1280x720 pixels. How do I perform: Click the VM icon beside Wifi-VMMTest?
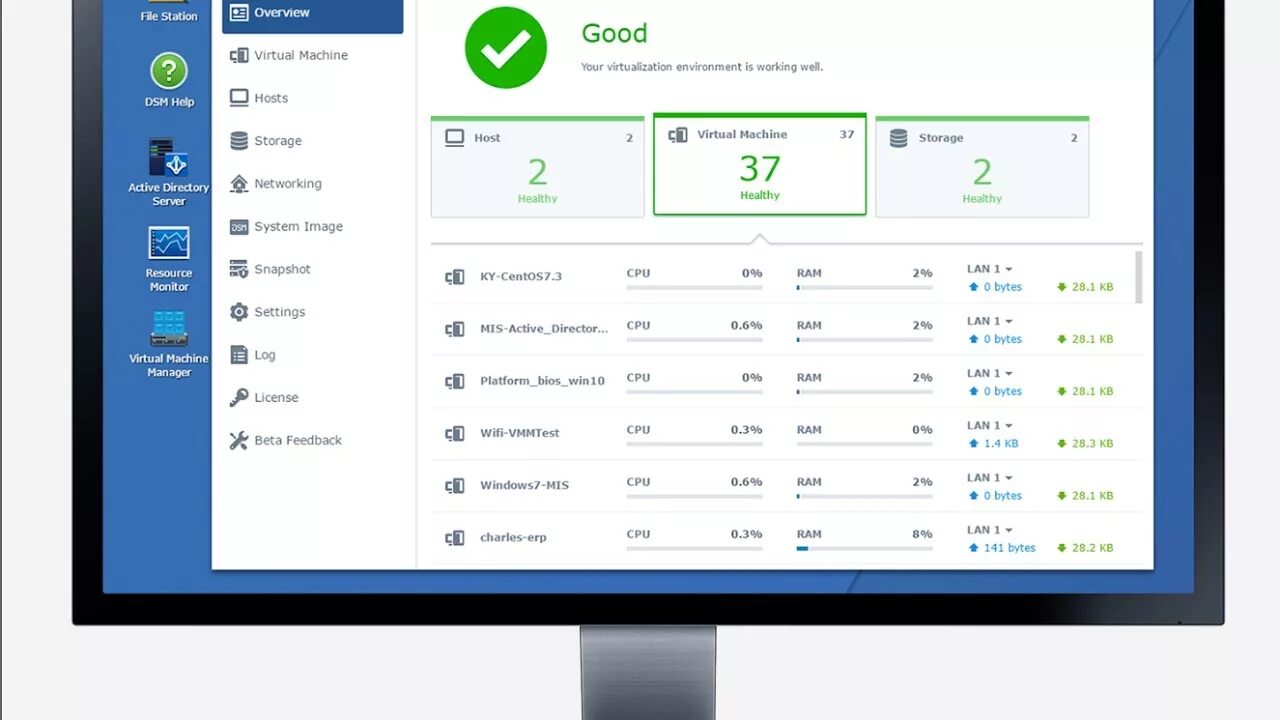click(455, 433)
